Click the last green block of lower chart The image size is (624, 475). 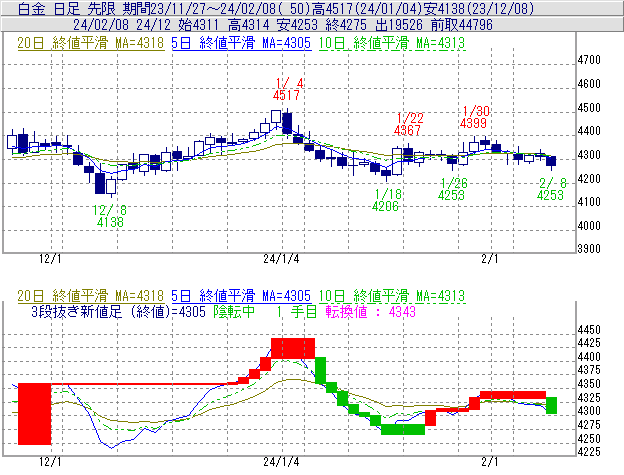[x=552, y=405]
